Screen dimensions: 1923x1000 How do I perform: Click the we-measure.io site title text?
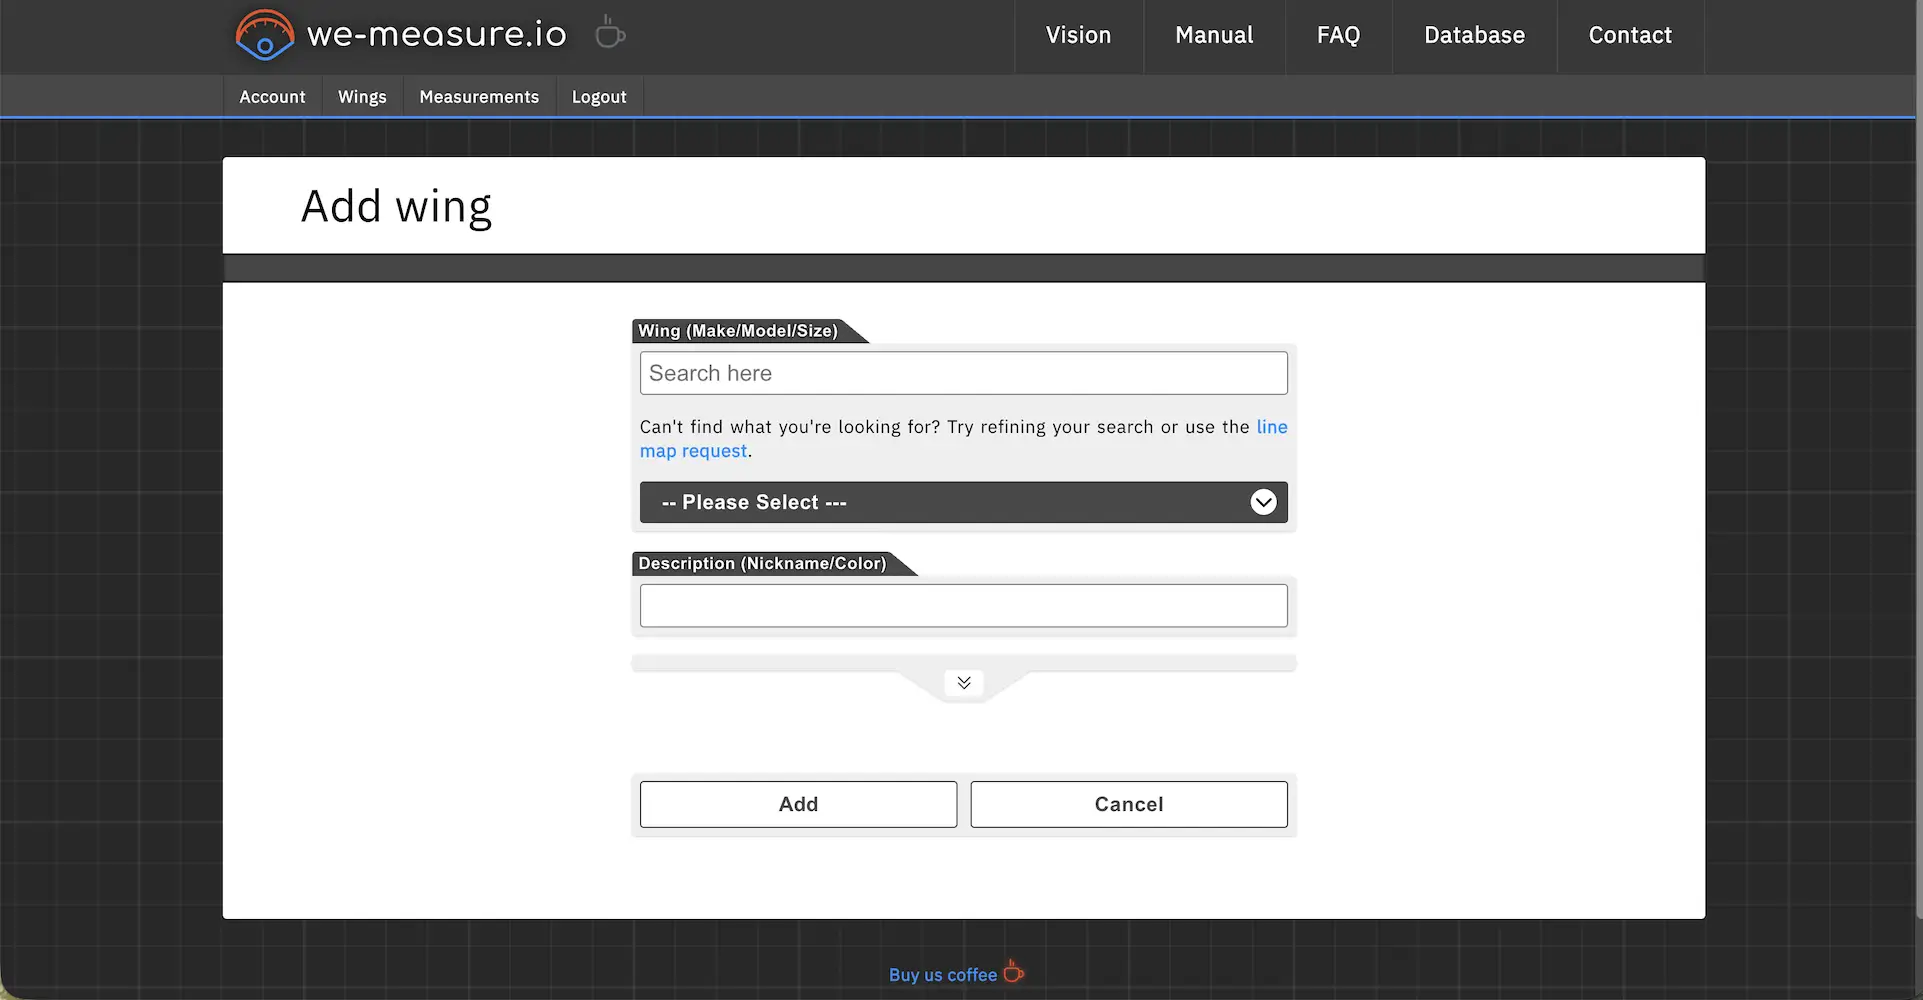click(x=437, y=34)
